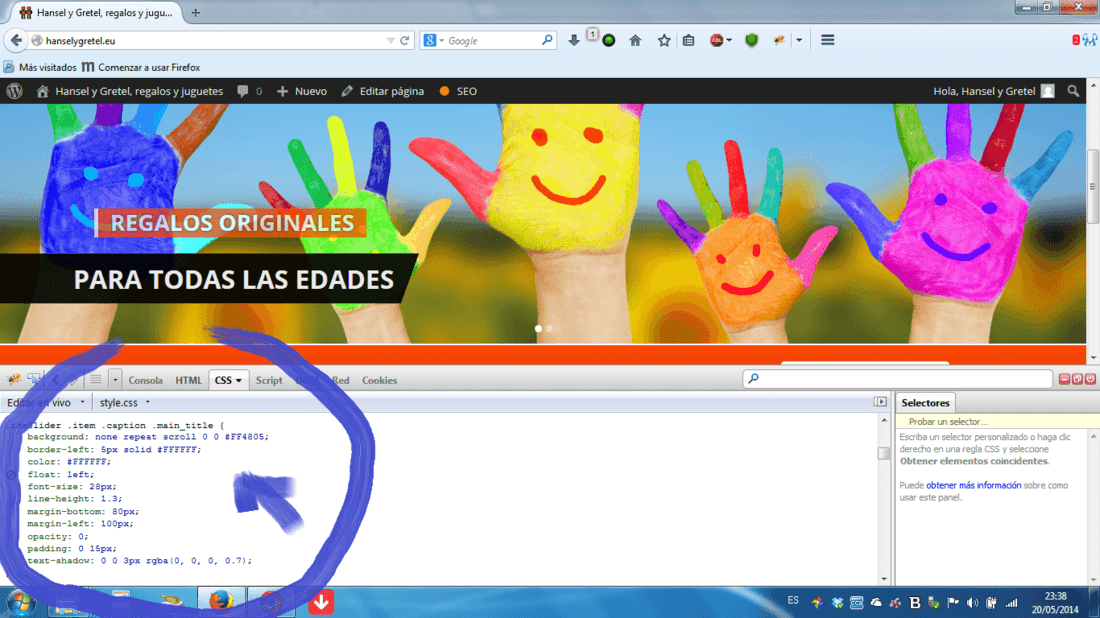Select the first slider pagination dot
1100x618 pixels.
click(x=538, y=328)
